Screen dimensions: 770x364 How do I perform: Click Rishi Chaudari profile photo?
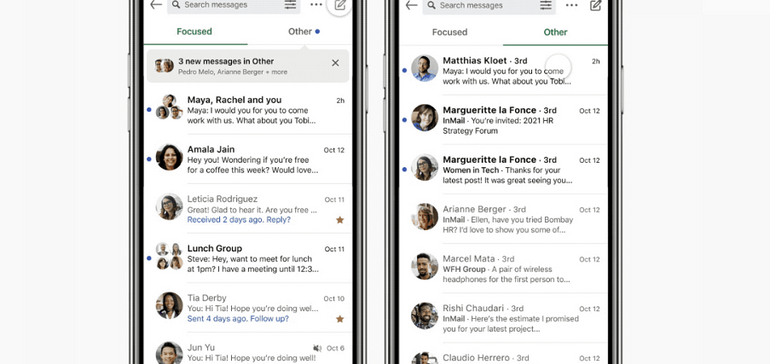click(425, 316)
